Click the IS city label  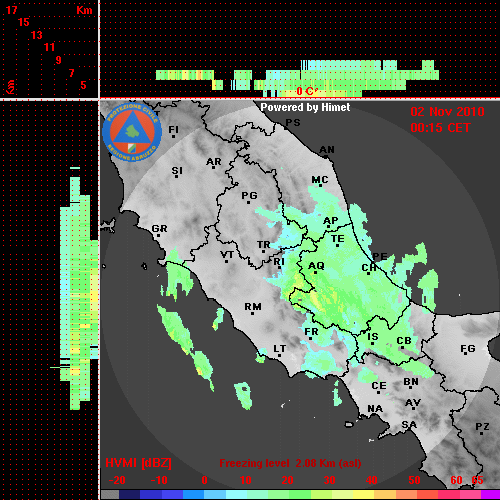[x=373, y=337]
